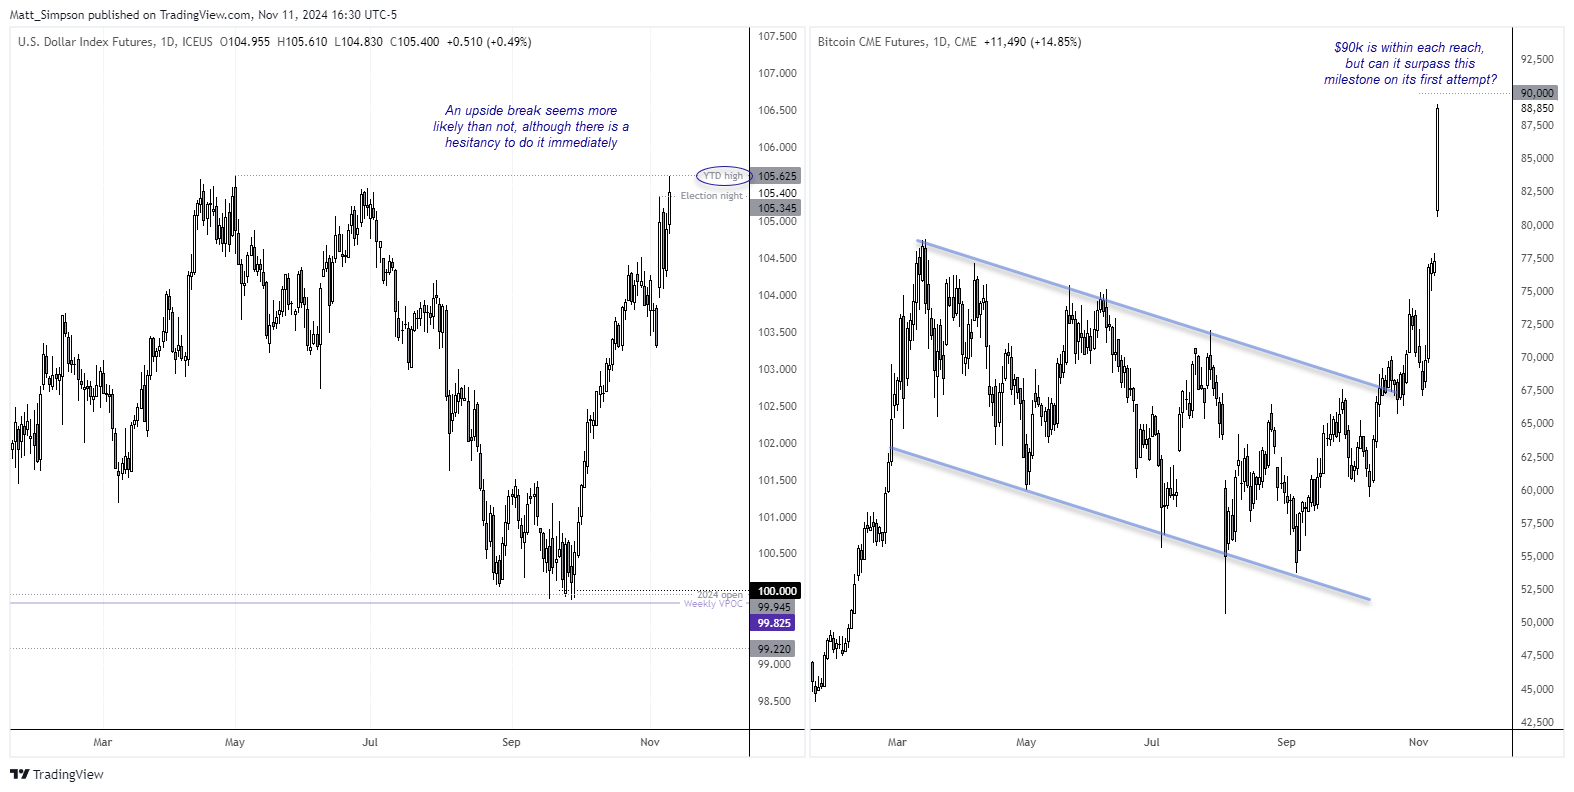Click Nov on the Bitcoin time axis

1418,742
